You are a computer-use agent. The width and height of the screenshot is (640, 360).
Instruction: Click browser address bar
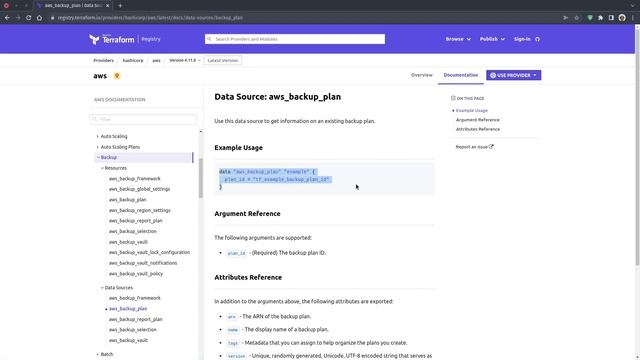[302, 18]
